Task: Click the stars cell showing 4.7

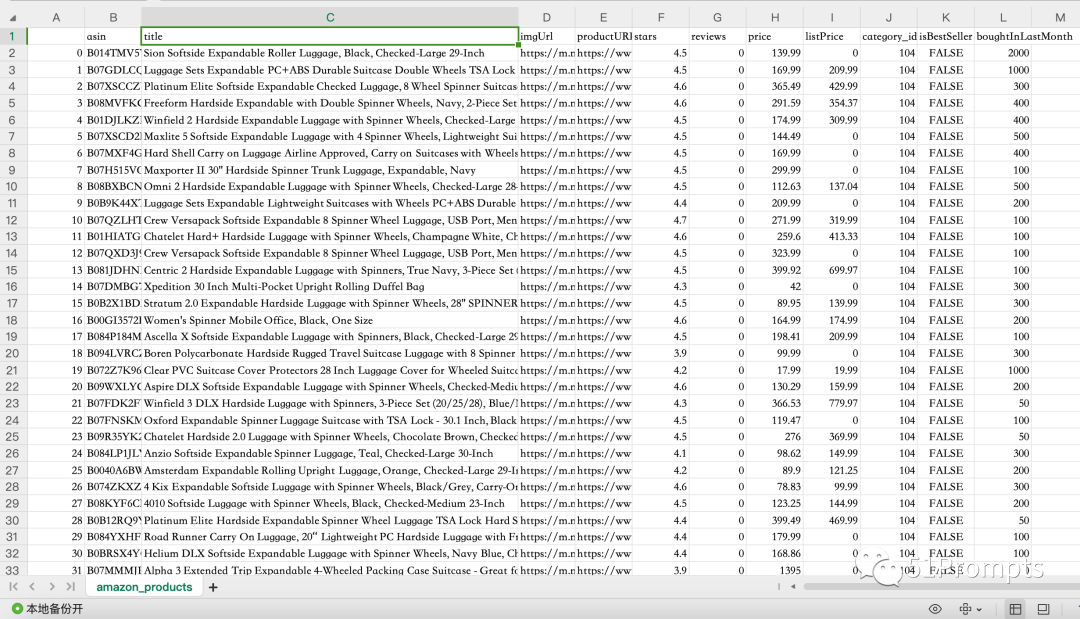Action: tap(661, 220)
